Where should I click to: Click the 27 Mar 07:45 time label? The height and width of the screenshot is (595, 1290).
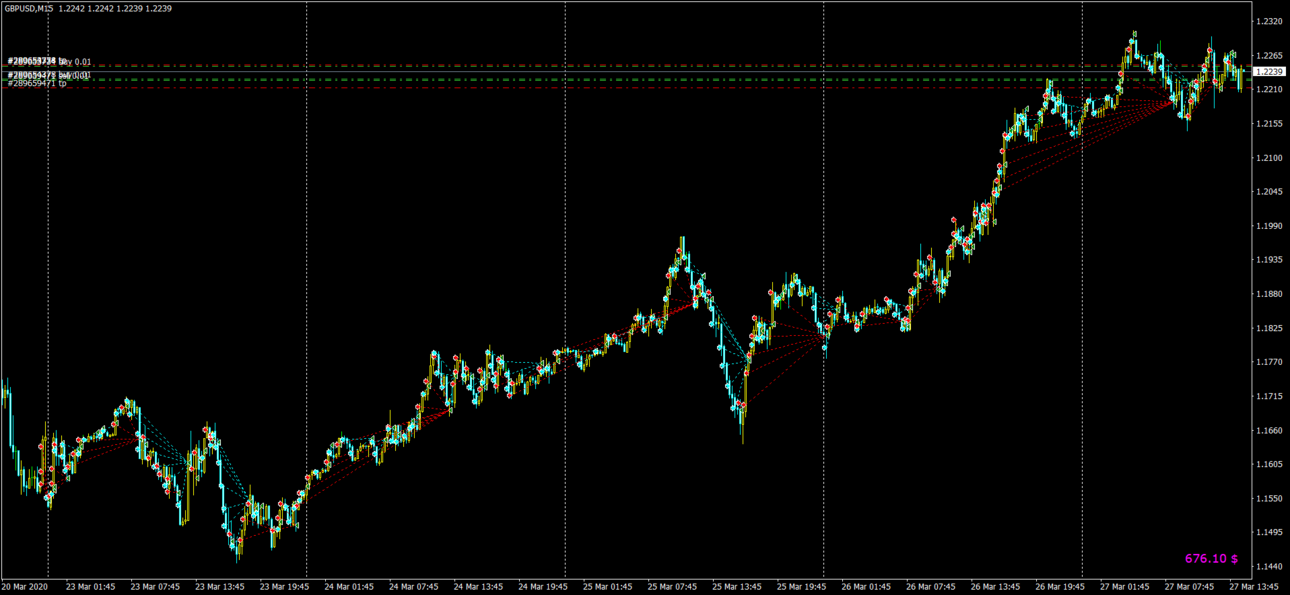1191,587
